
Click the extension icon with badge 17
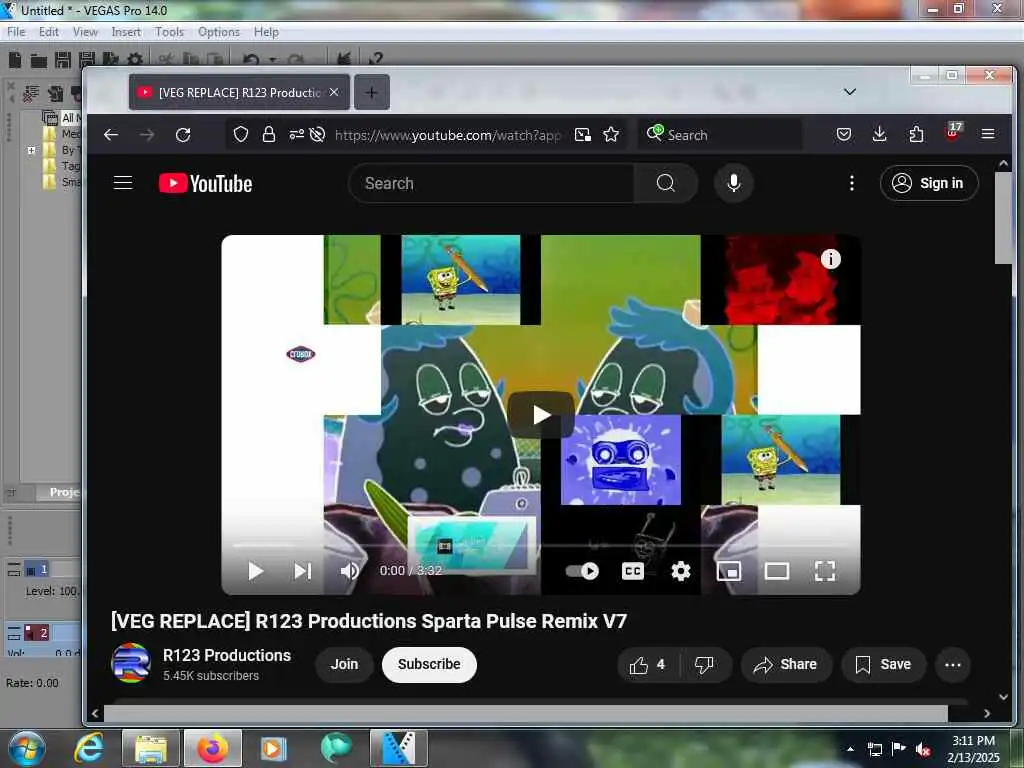(x=953, y=132)
